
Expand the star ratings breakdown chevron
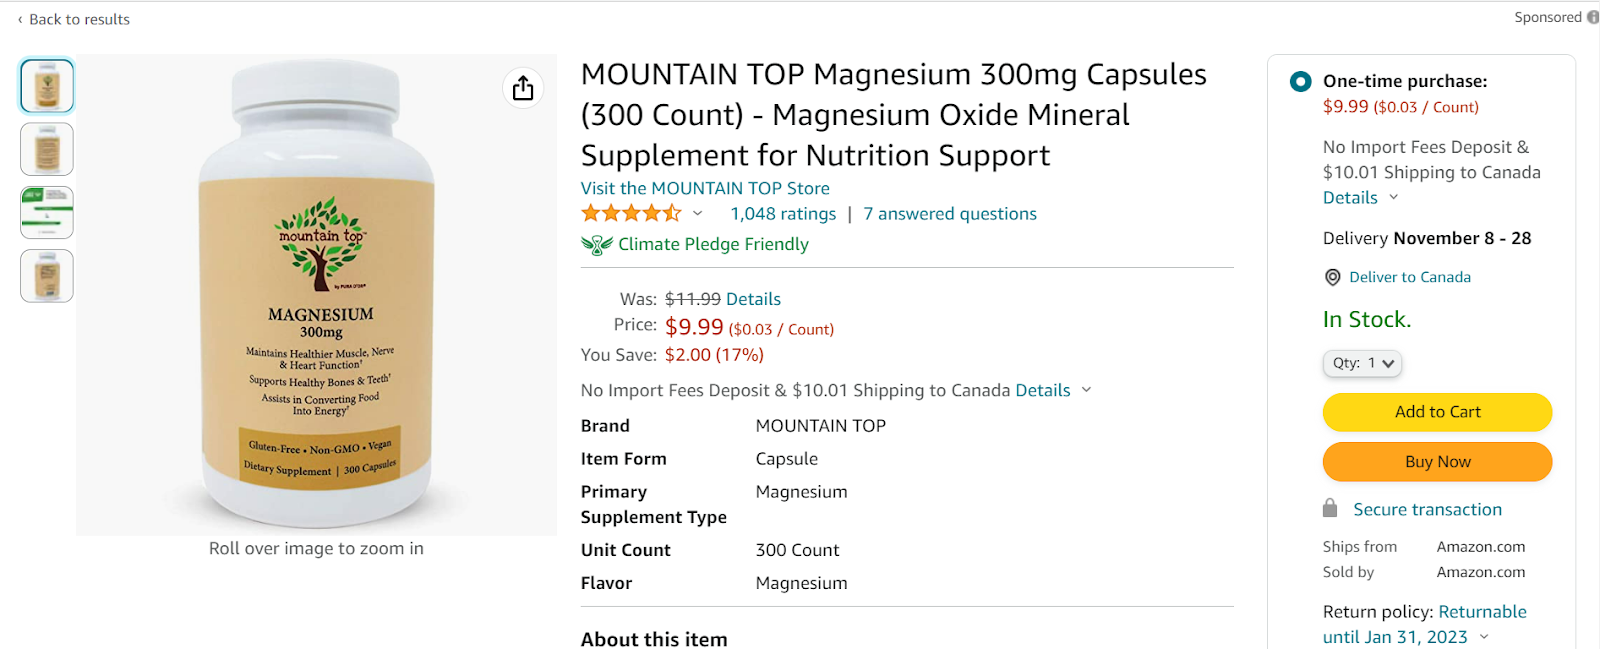point(697,213)
